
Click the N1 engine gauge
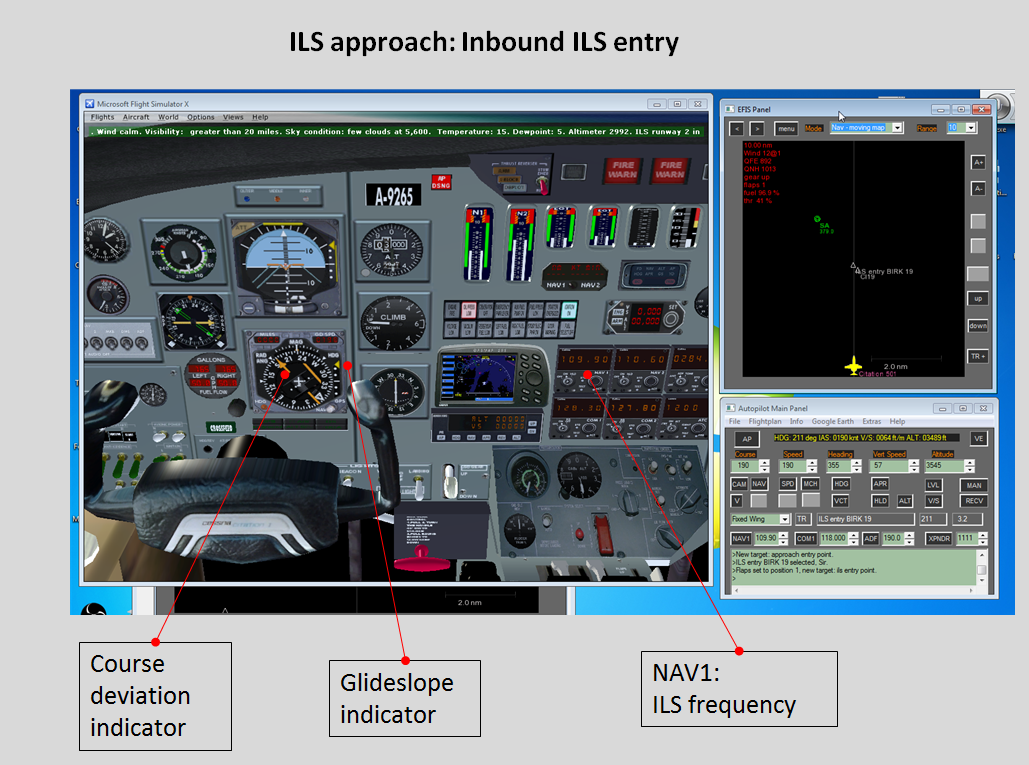pos(478,243)
